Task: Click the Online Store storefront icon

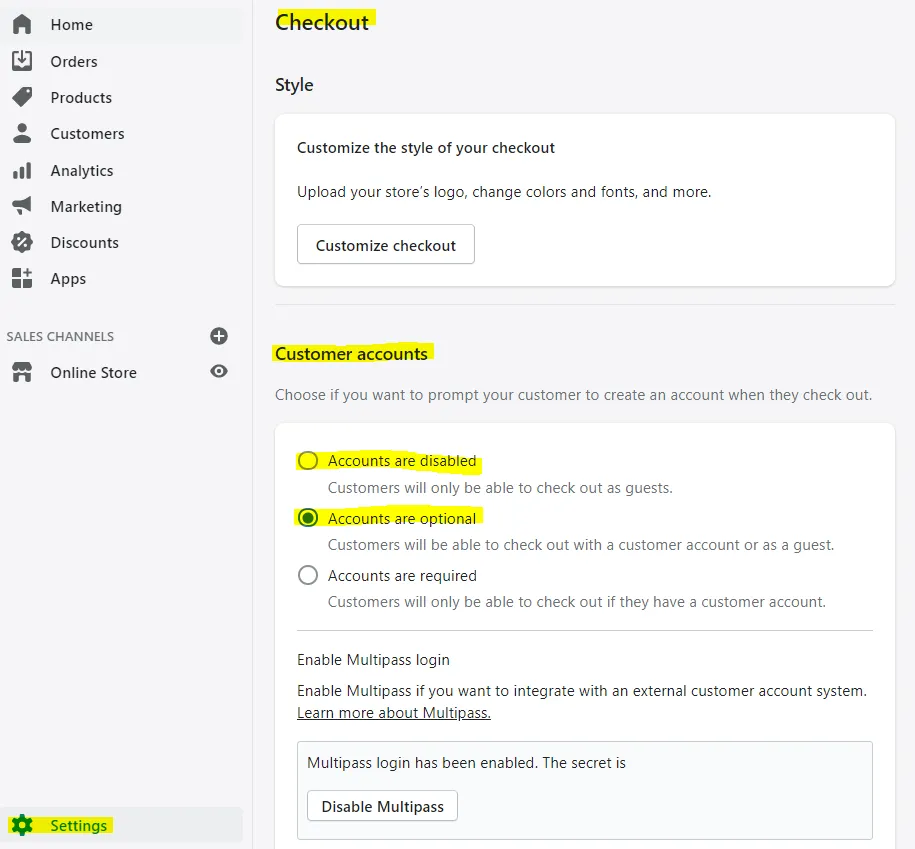Action: pyautogui.click(x=22, y=372)
